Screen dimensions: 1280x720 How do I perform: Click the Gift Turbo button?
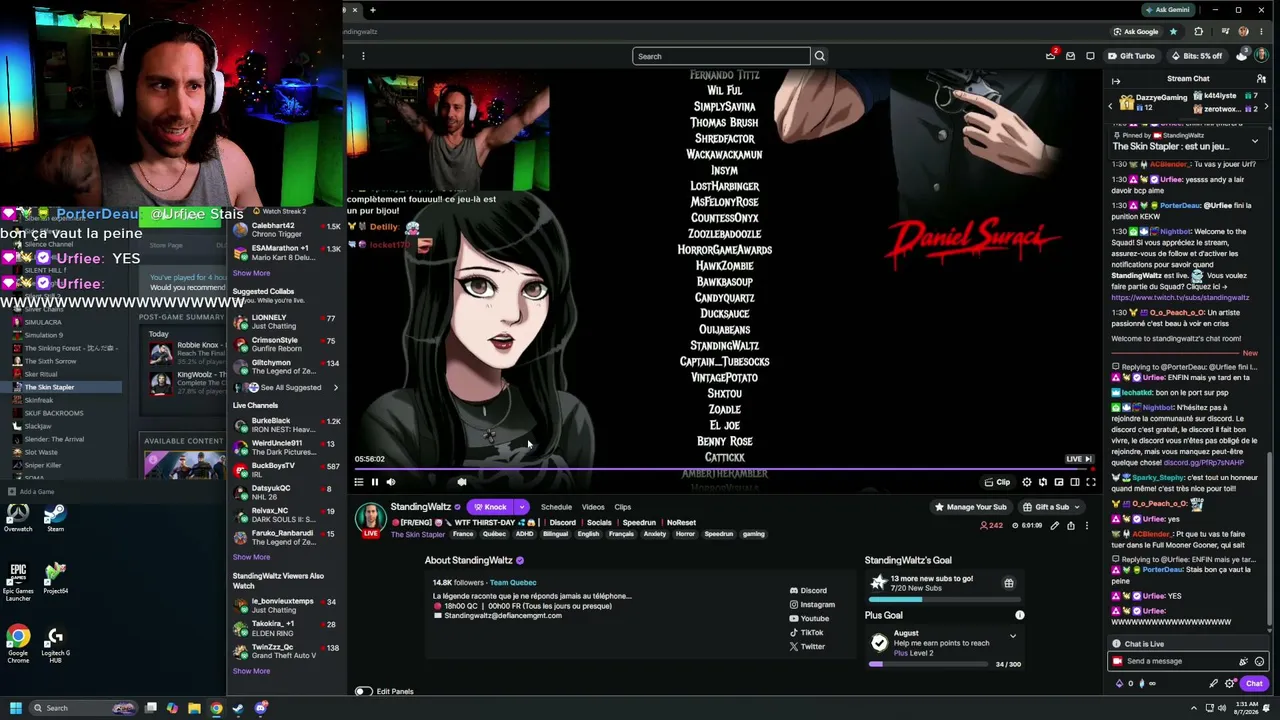click(x=1132, y=56)
